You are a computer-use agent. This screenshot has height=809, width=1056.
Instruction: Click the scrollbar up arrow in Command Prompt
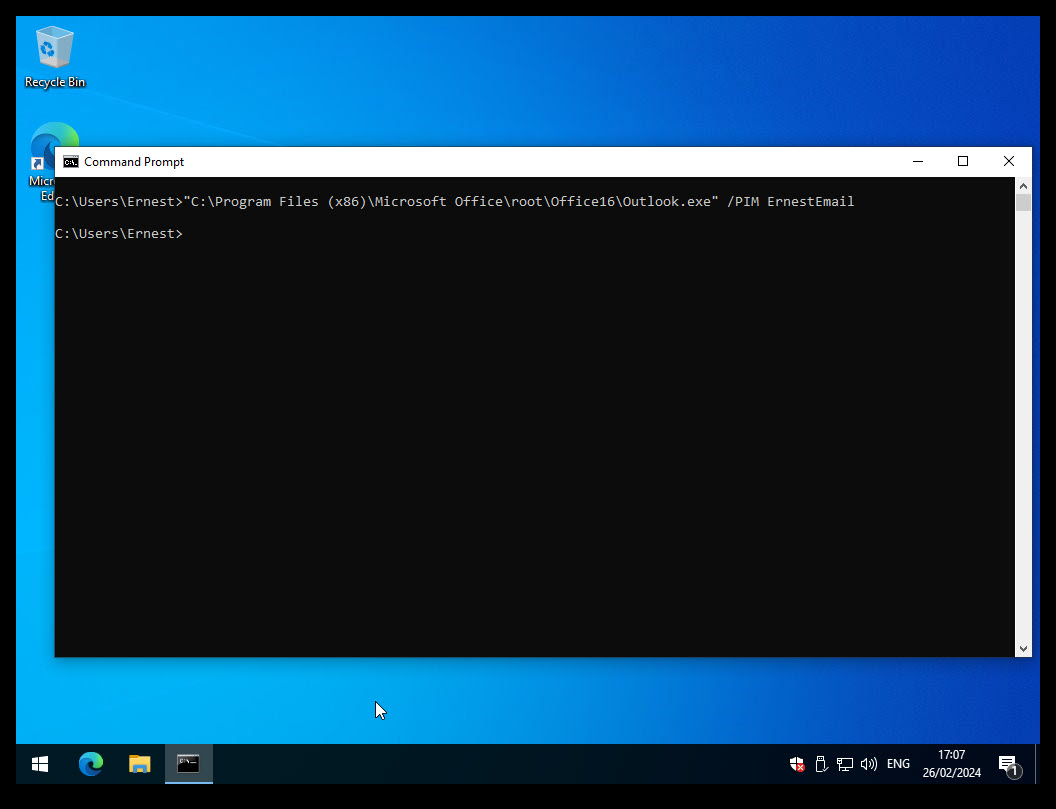1023,186
